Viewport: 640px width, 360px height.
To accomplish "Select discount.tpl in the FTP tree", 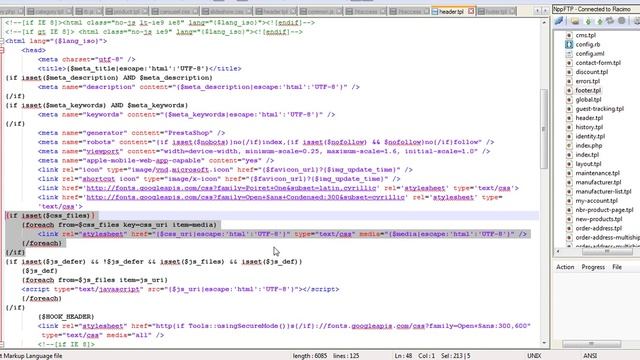I will click(591, 72).
